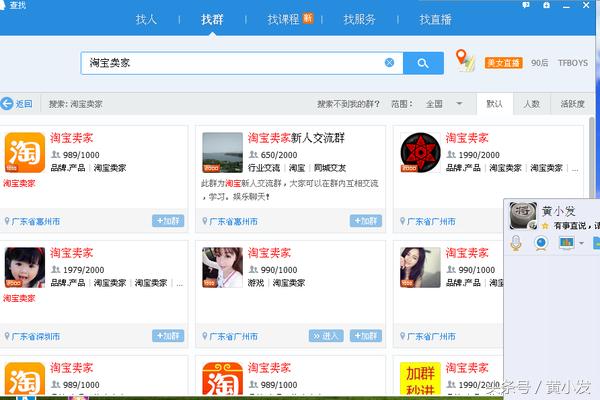
Task: Click 进入 button on 游戏 group card
Action: pyautogui.click(x=326, y=336)
